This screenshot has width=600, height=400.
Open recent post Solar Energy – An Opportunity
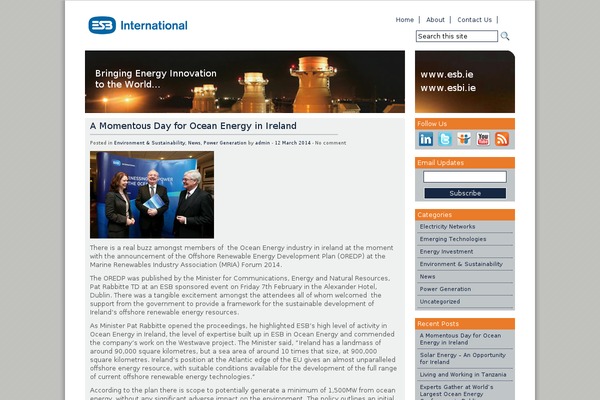462,358
